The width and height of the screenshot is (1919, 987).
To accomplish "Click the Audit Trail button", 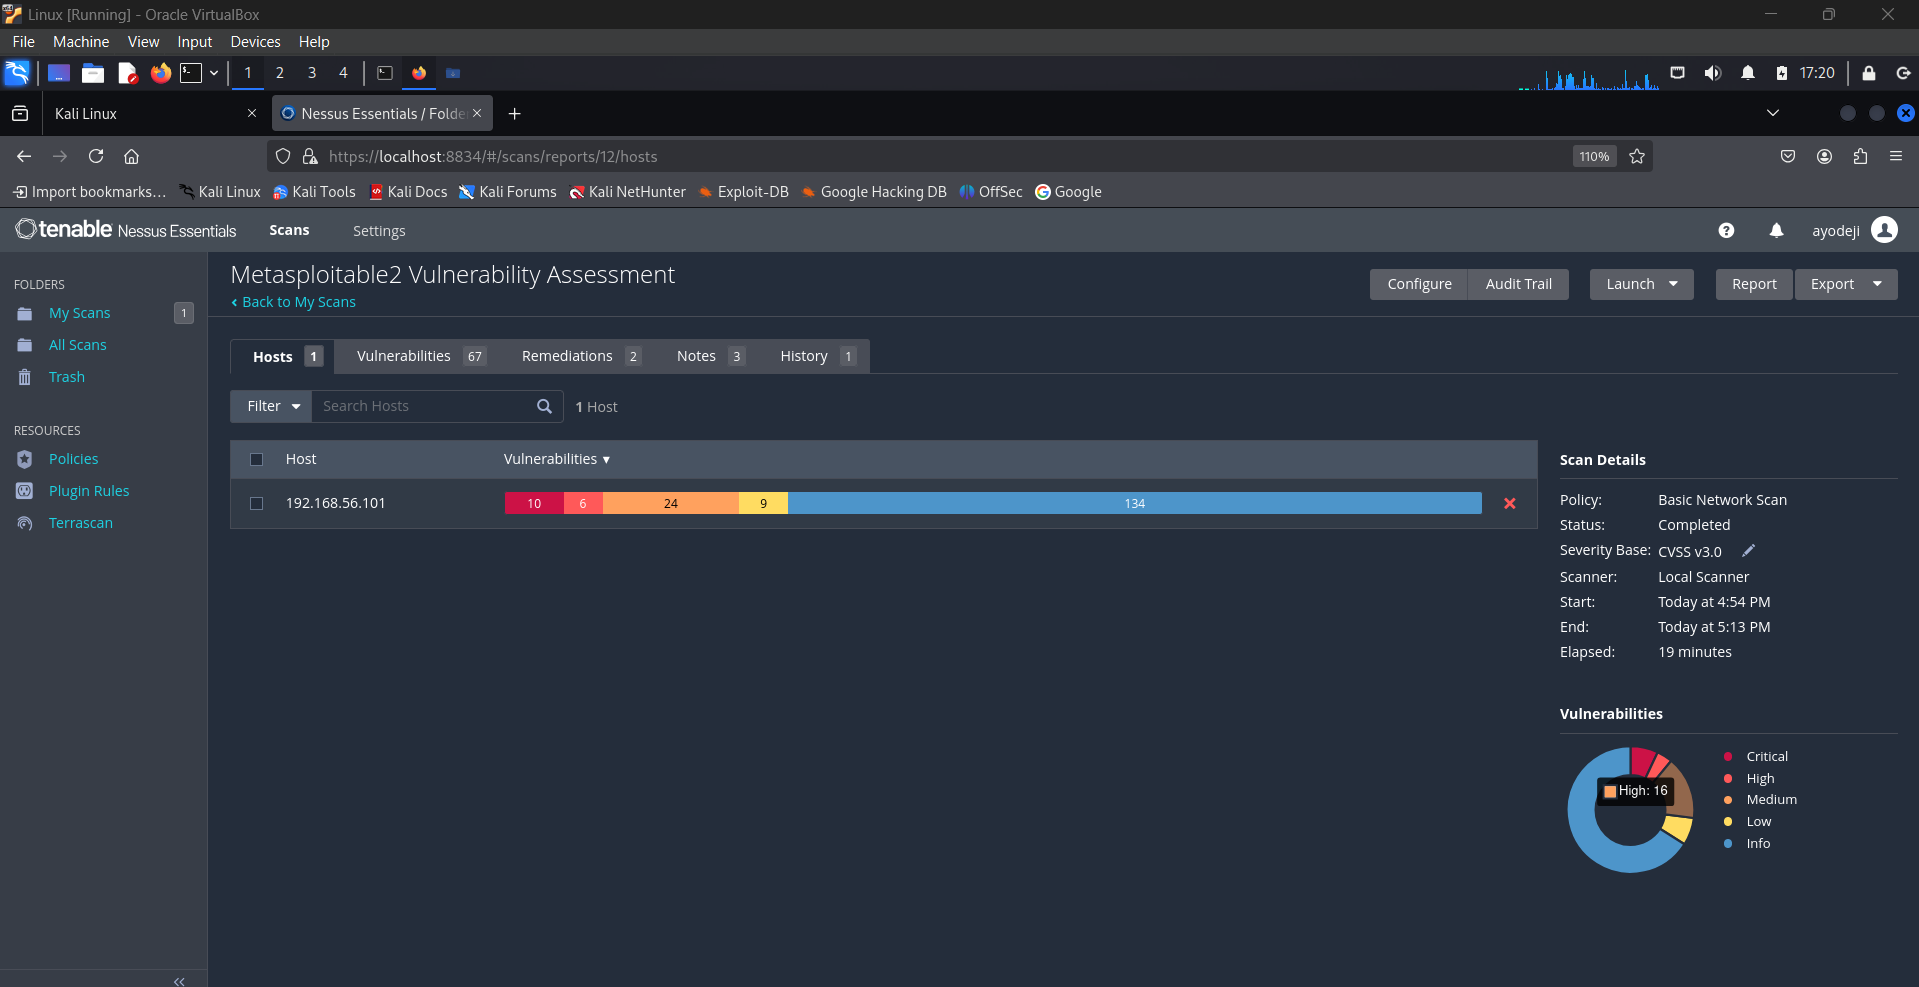I will click(1518, 284).
